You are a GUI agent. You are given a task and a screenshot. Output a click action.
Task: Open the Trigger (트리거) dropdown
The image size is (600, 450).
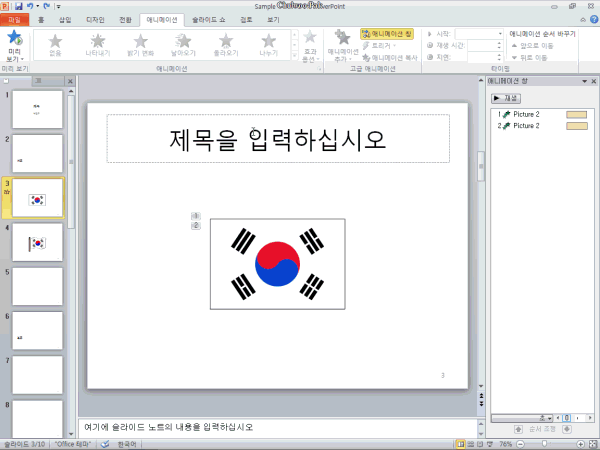(x=379, y=46)
